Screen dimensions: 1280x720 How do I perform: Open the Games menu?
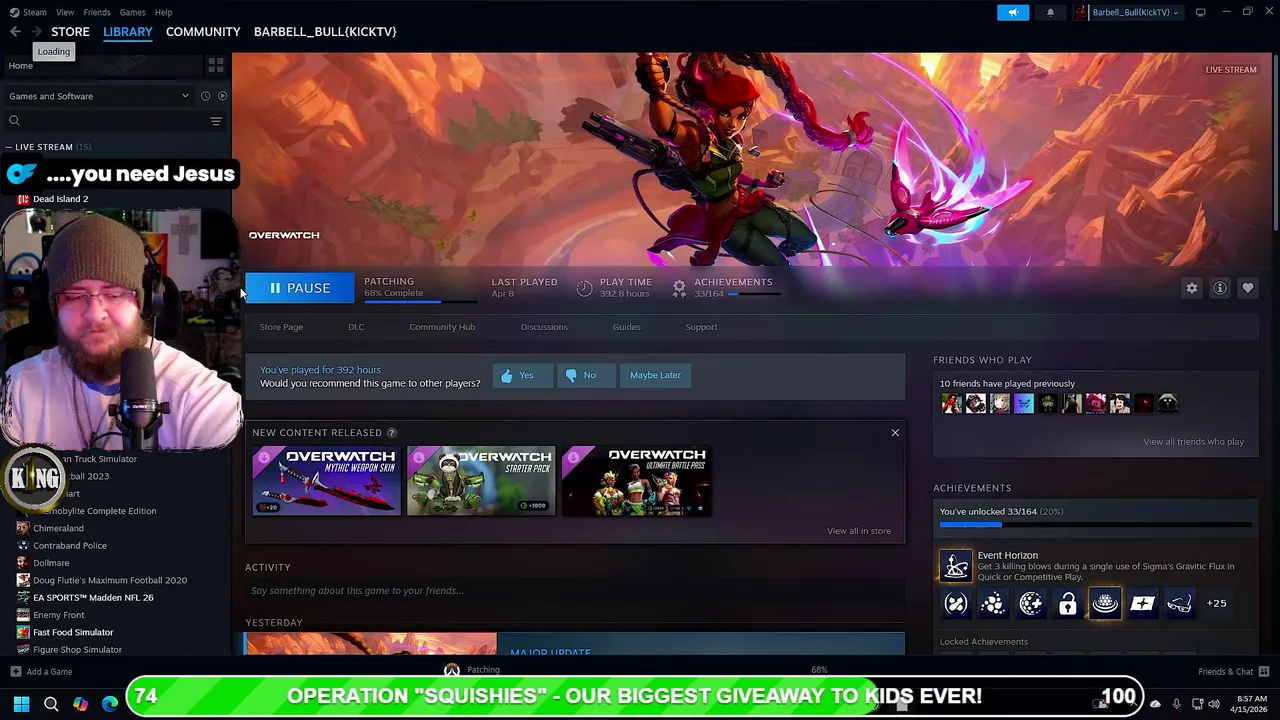pyautogui.click(x=132, y=12)
